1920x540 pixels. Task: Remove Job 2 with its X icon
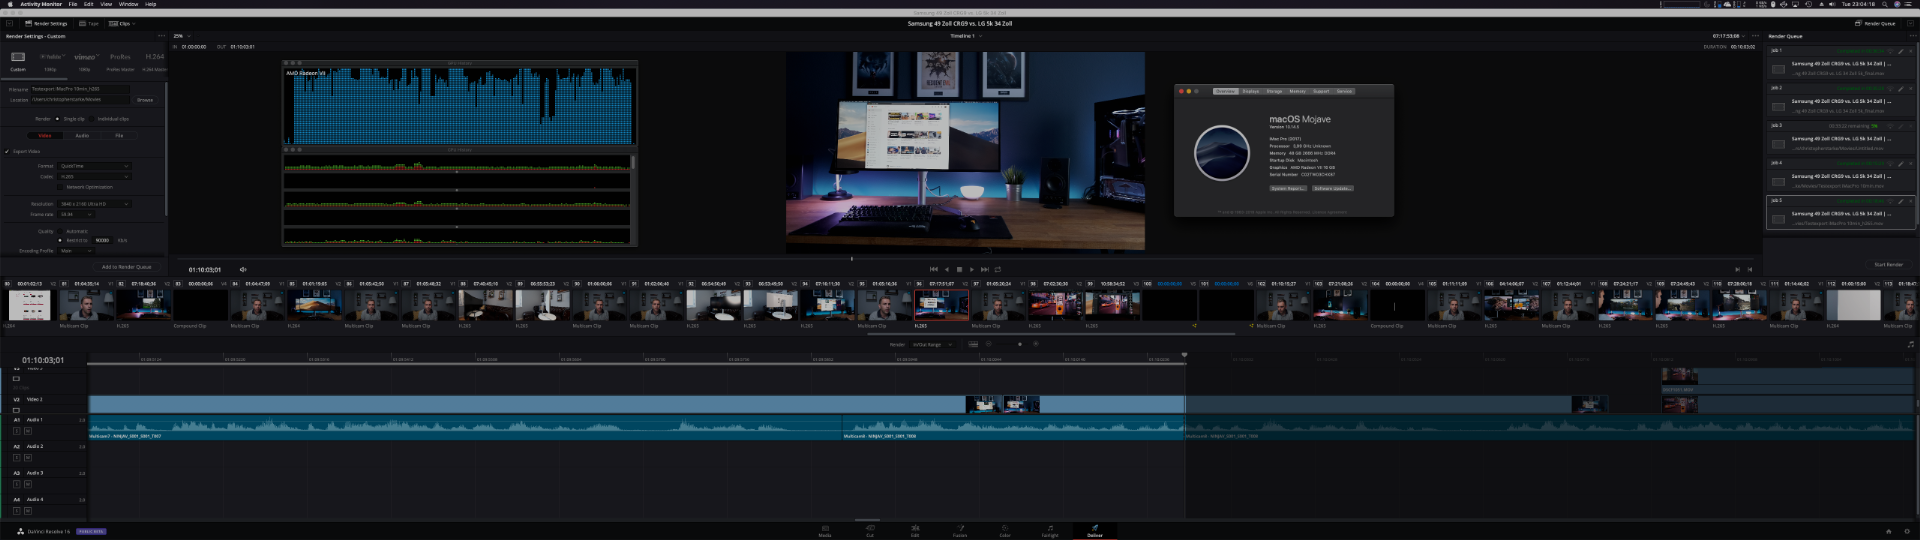(x=1912, y=88)
